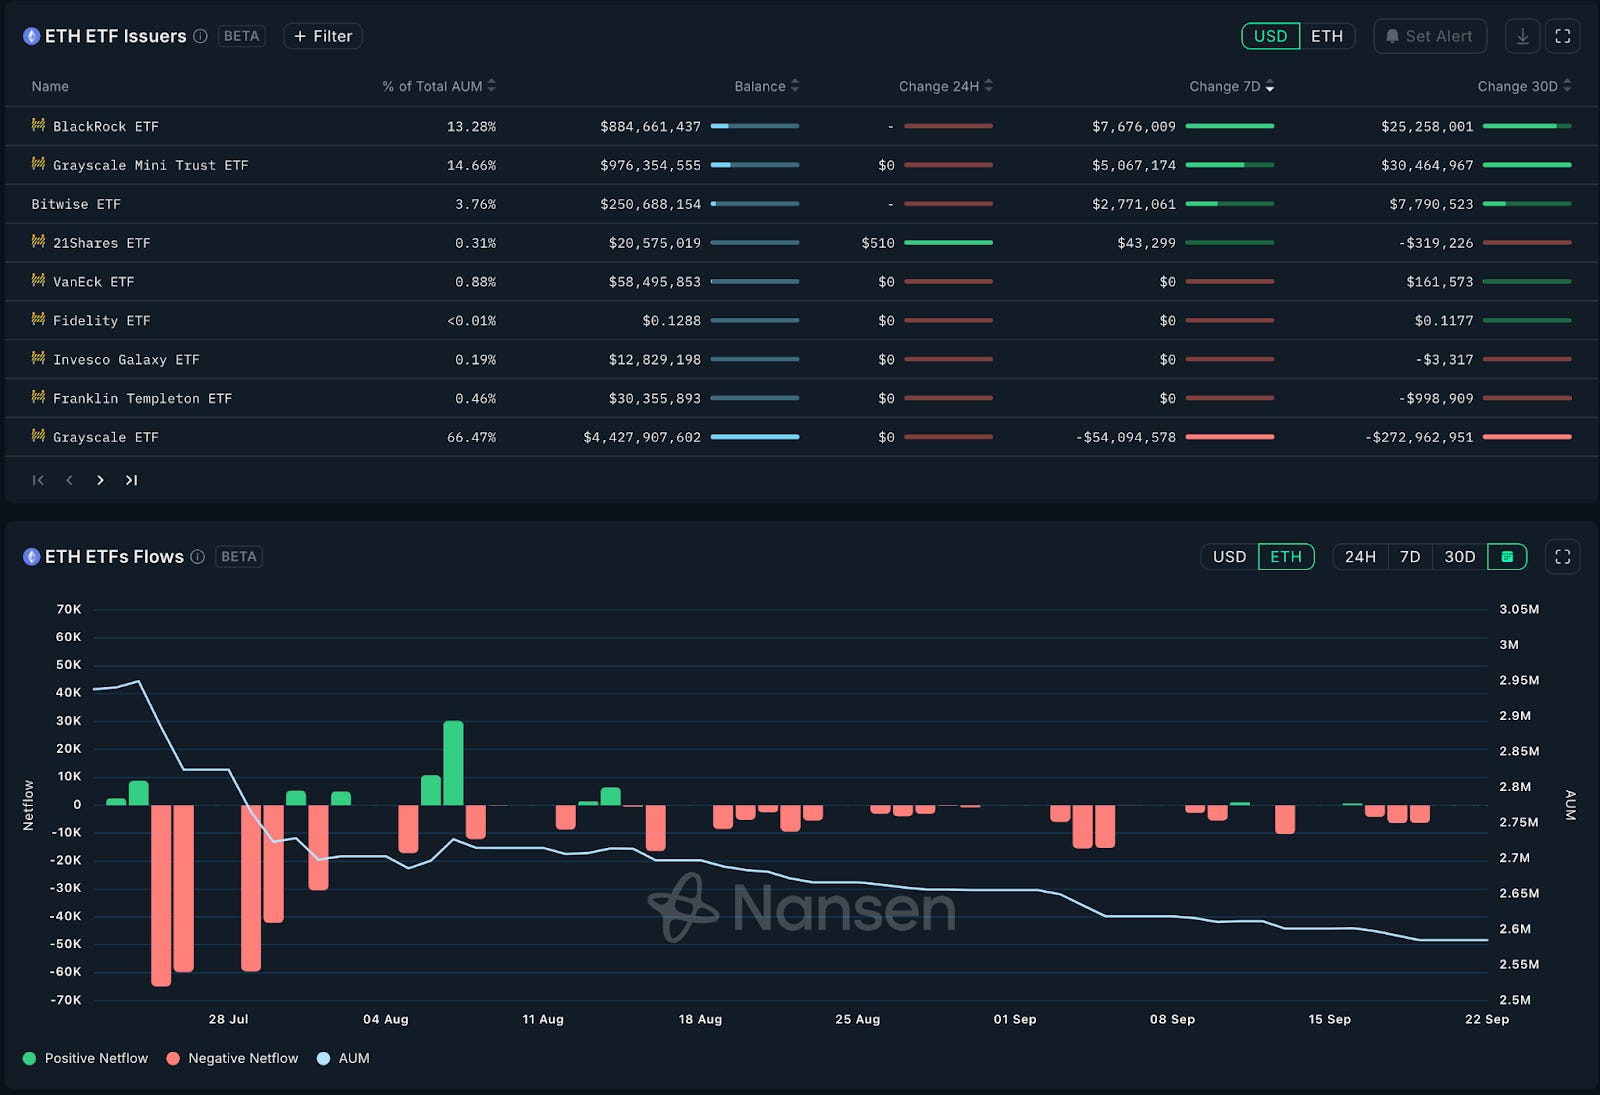Click the label icon beside 21Shares ETF
Image resolution: width=1600 pixels, height=1095 pixels.
point(38,242)
